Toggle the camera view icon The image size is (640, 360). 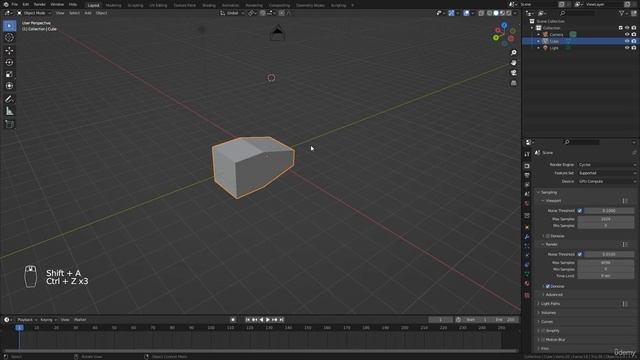[x=513, y=73]
